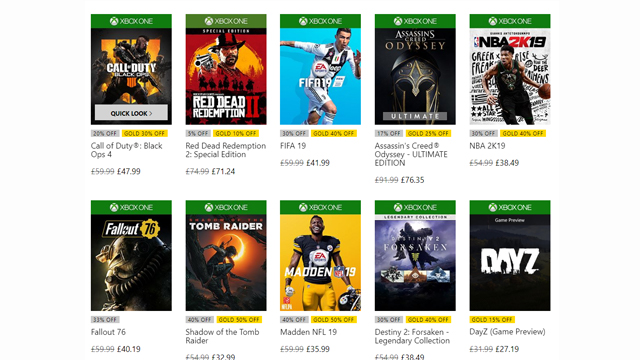The width and height of the screenshot is (640, 360).
Task: Click NBA 2K19 title text link
Action: (487, 146)
